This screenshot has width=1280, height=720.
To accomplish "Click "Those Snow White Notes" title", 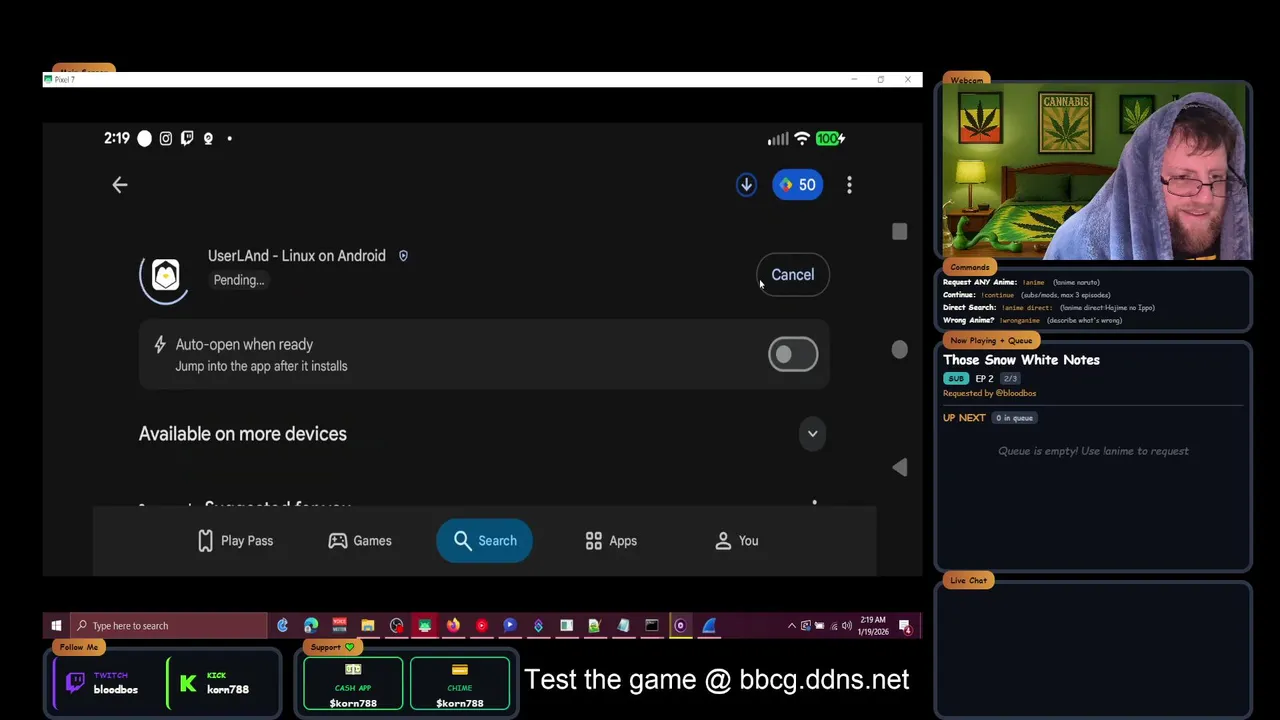I will [x=1021, y=360].
